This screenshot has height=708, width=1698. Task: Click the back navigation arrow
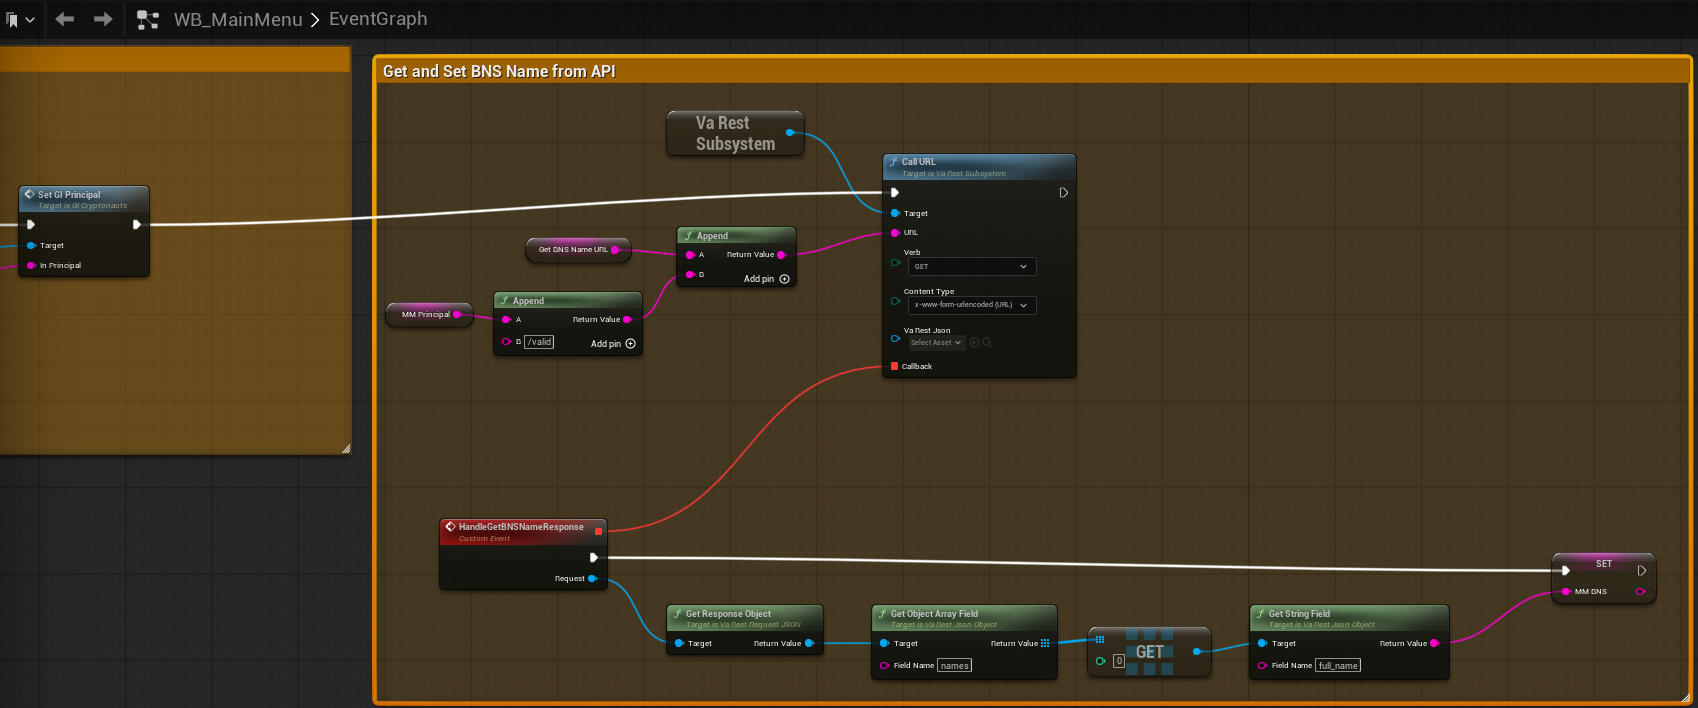(65, 19)
